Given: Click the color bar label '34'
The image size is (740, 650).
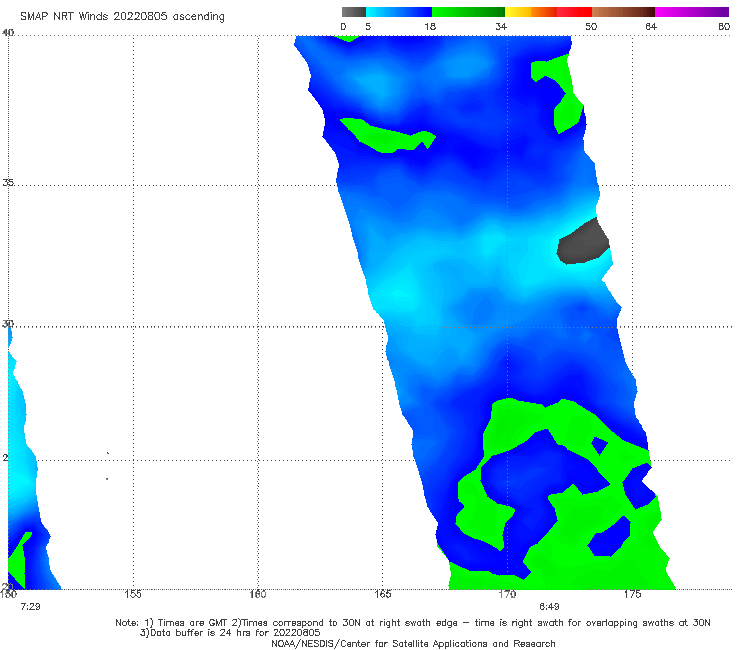Looking at the screenshot, I should (501, 26).
